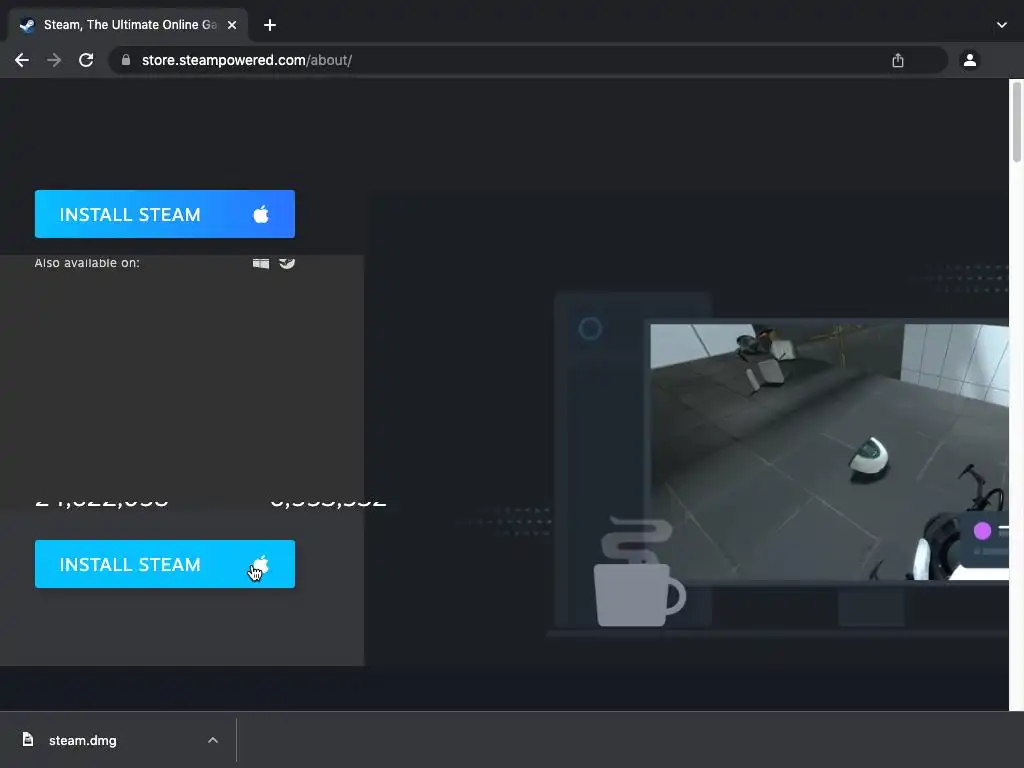Click the Also available on text

[x=87, y=263]
